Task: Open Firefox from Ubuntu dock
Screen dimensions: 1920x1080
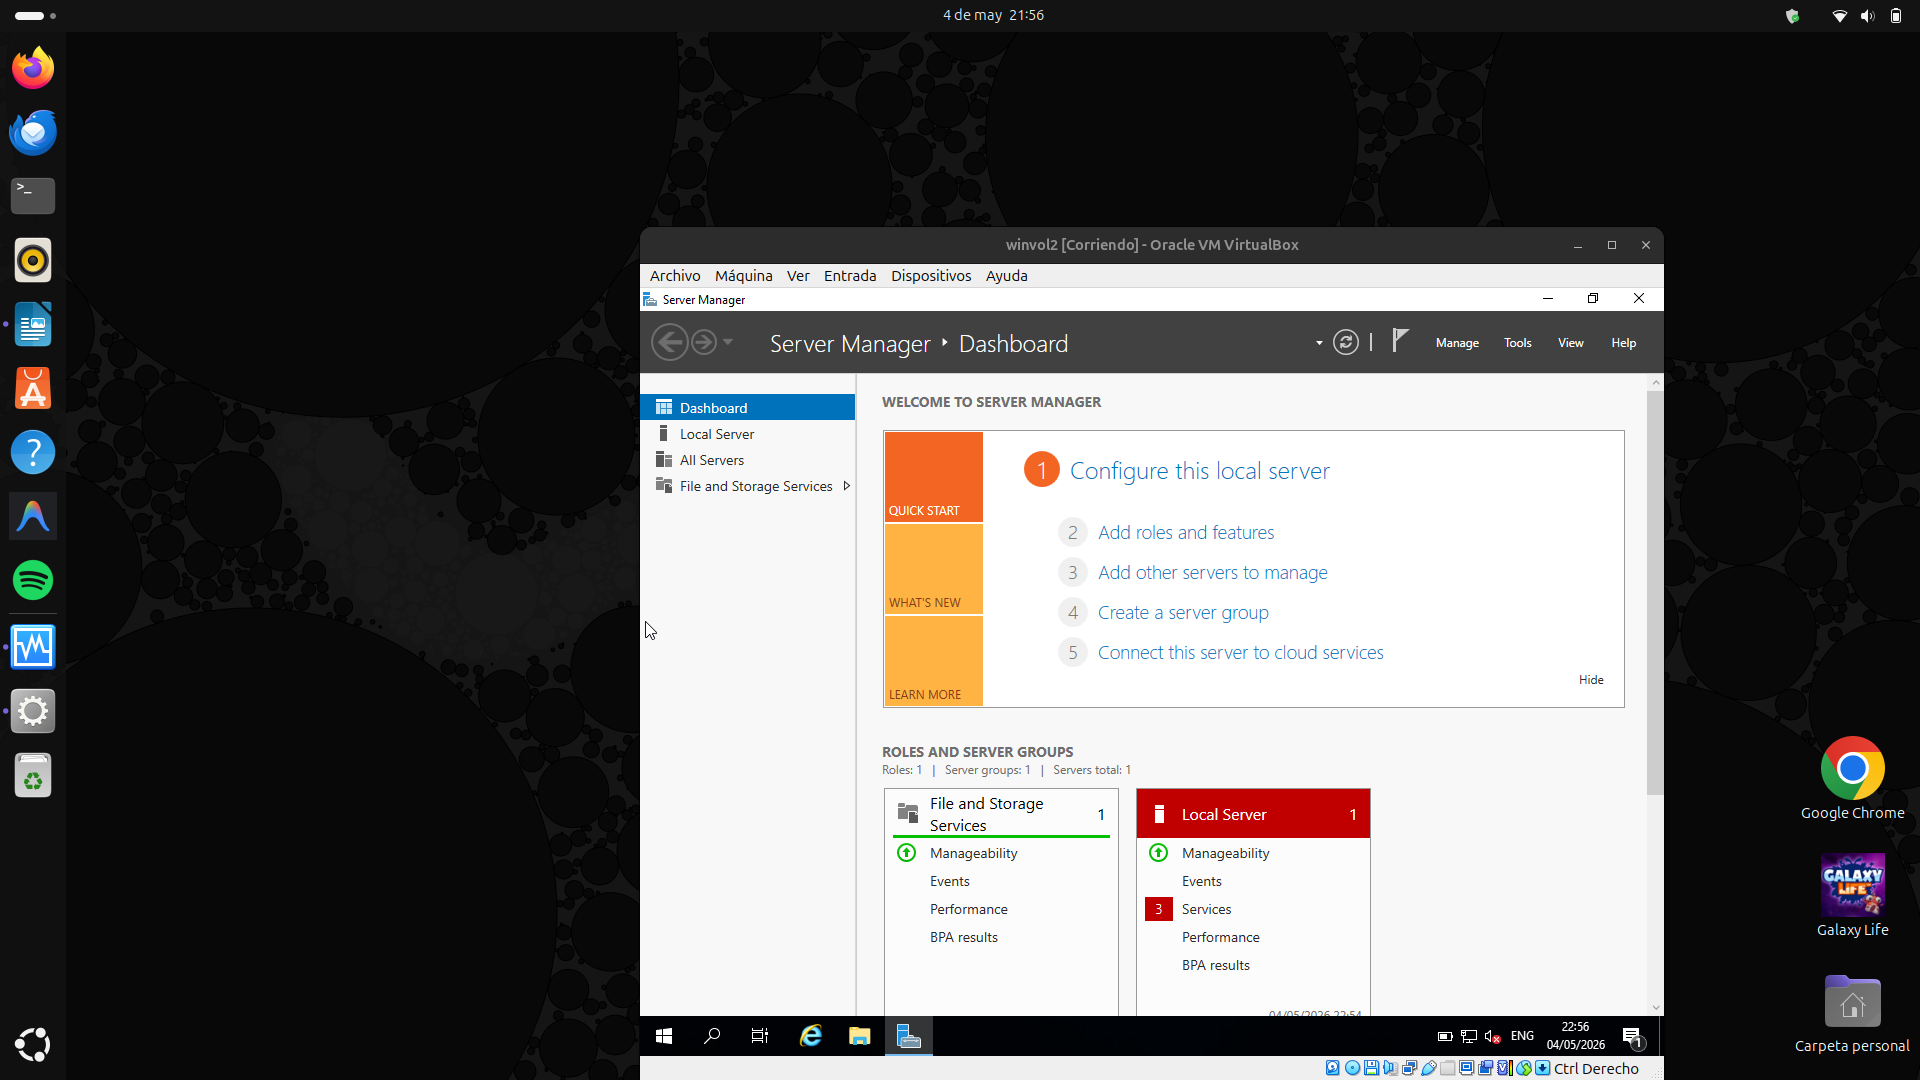Action: [x=33, y=68]
